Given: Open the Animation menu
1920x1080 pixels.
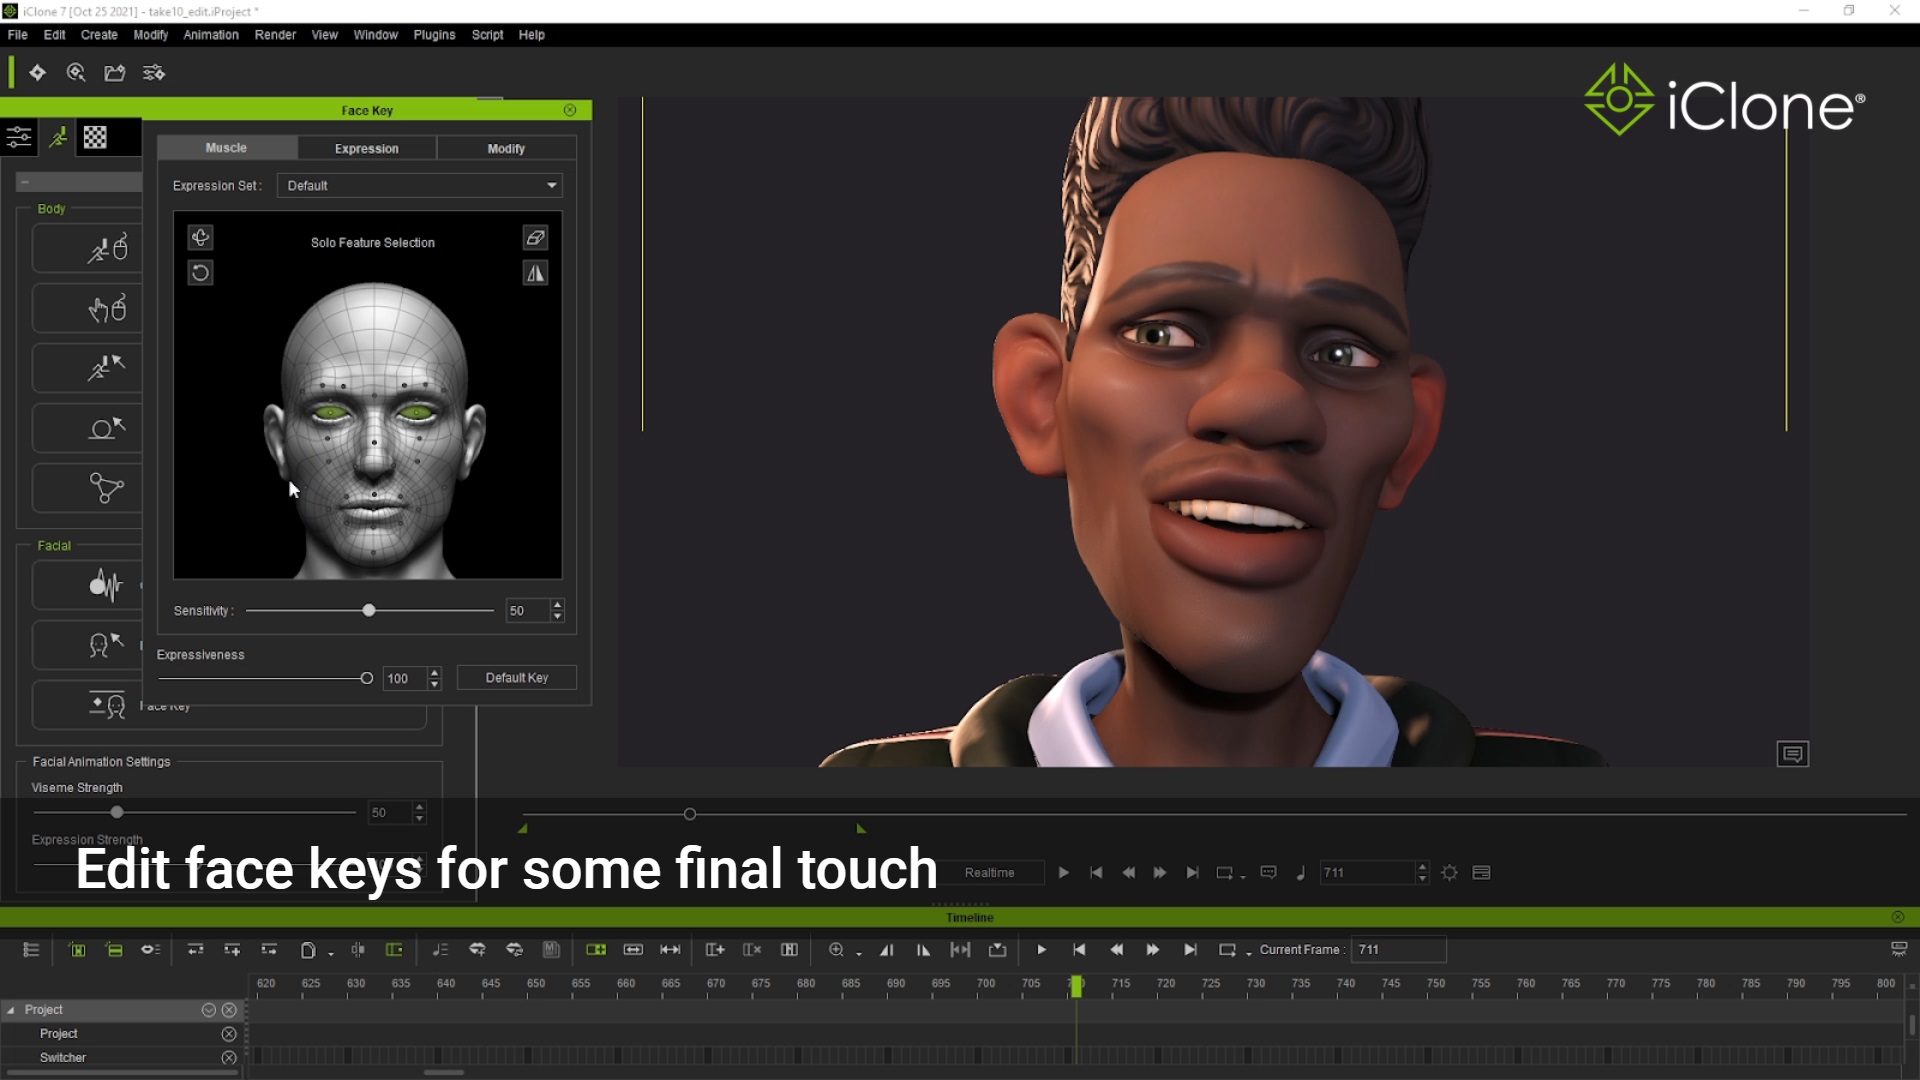Looking at the screenshot, I should click(x=211, y=35).
